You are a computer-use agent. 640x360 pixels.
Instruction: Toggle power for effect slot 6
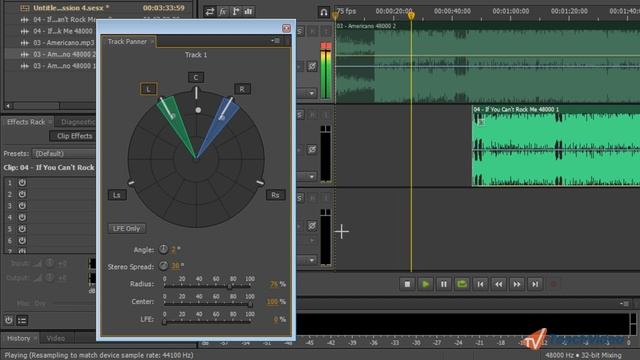(22, 240)
